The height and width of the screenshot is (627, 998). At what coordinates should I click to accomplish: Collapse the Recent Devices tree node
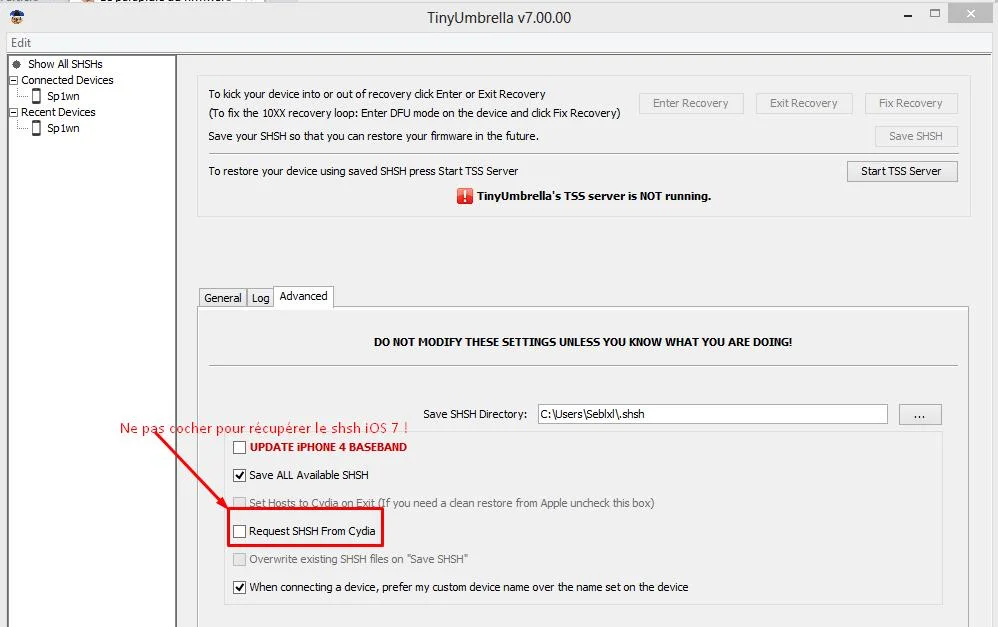[x=13, y=112]
